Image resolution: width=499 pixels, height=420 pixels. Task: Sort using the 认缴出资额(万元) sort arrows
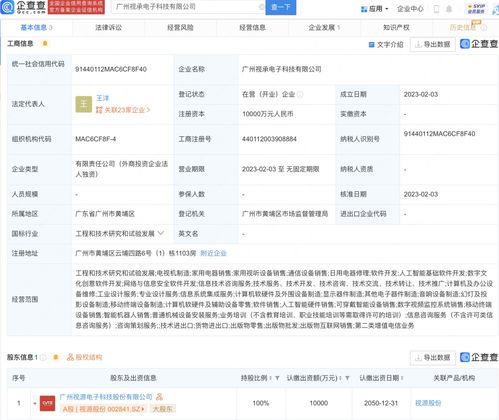[340, 378]
